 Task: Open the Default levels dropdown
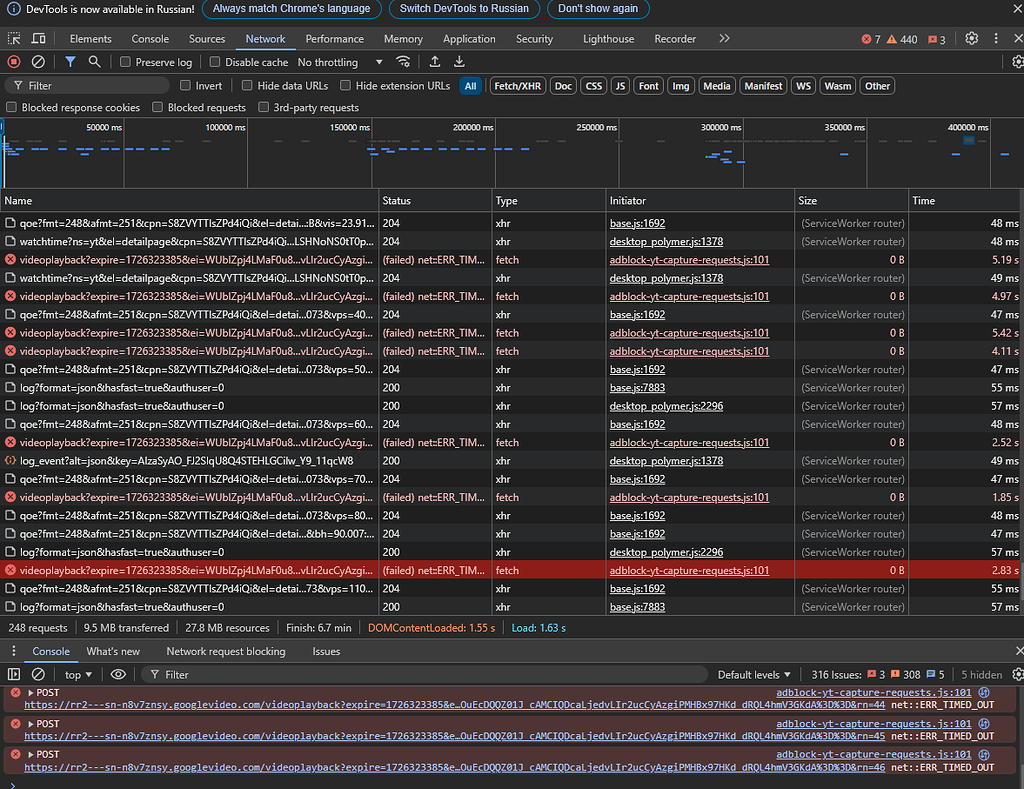pos(754,675)
